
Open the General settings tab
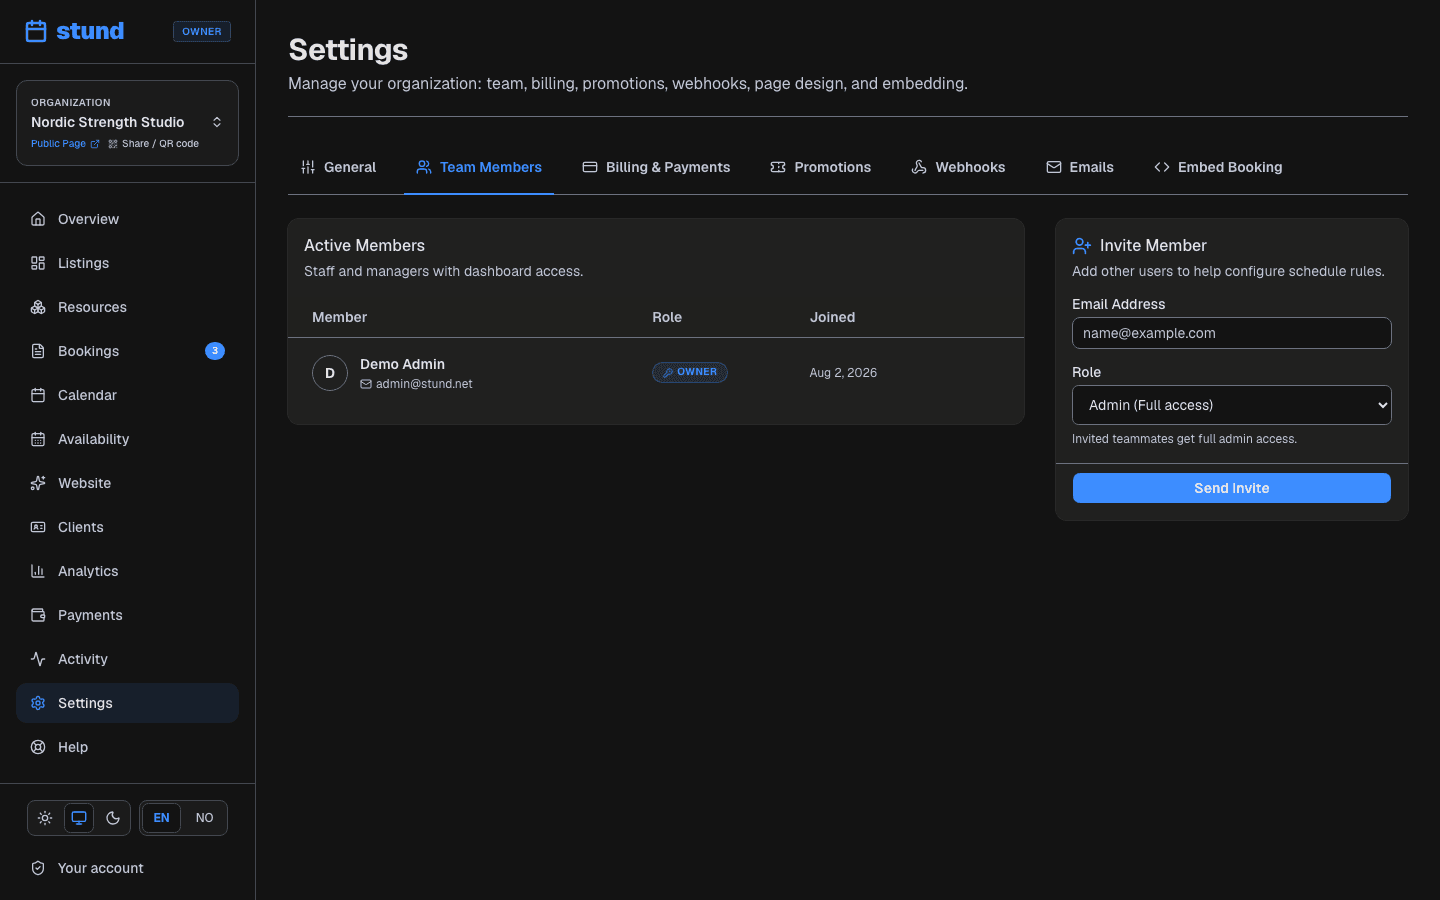click(338, 167)
